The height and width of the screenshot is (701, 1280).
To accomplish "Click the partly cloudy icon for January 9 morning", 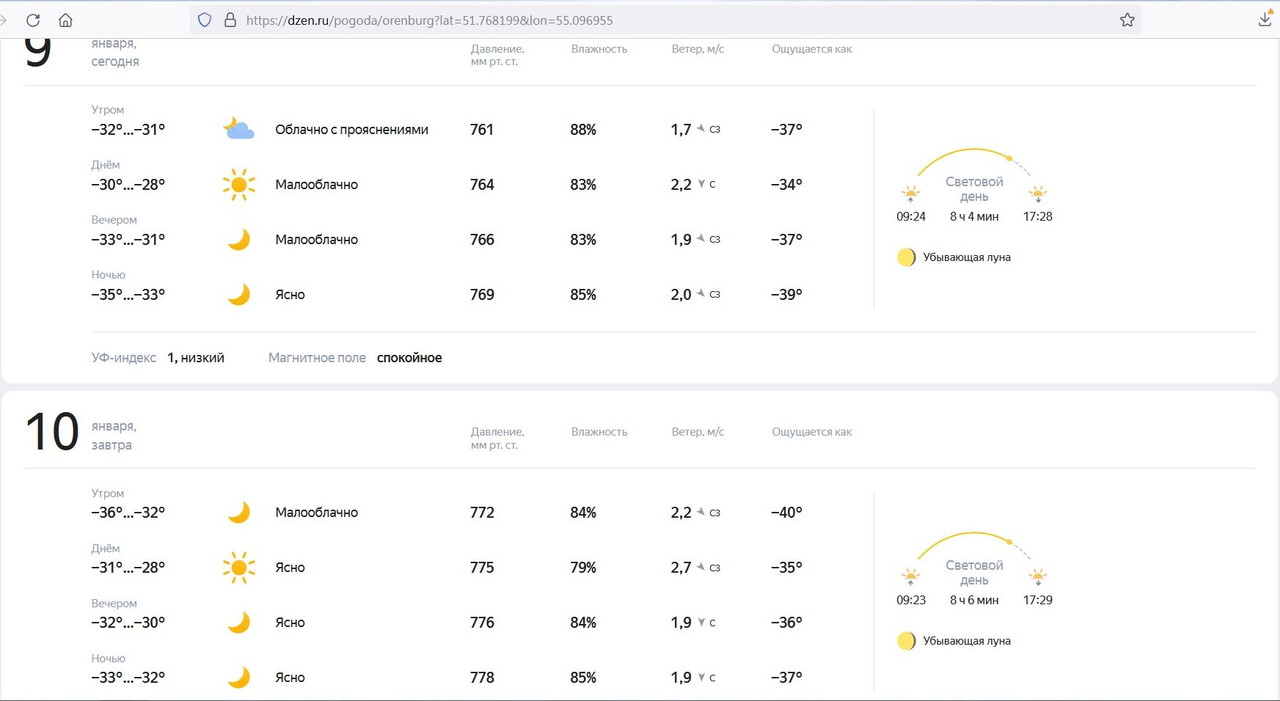I will pos(238,129).
